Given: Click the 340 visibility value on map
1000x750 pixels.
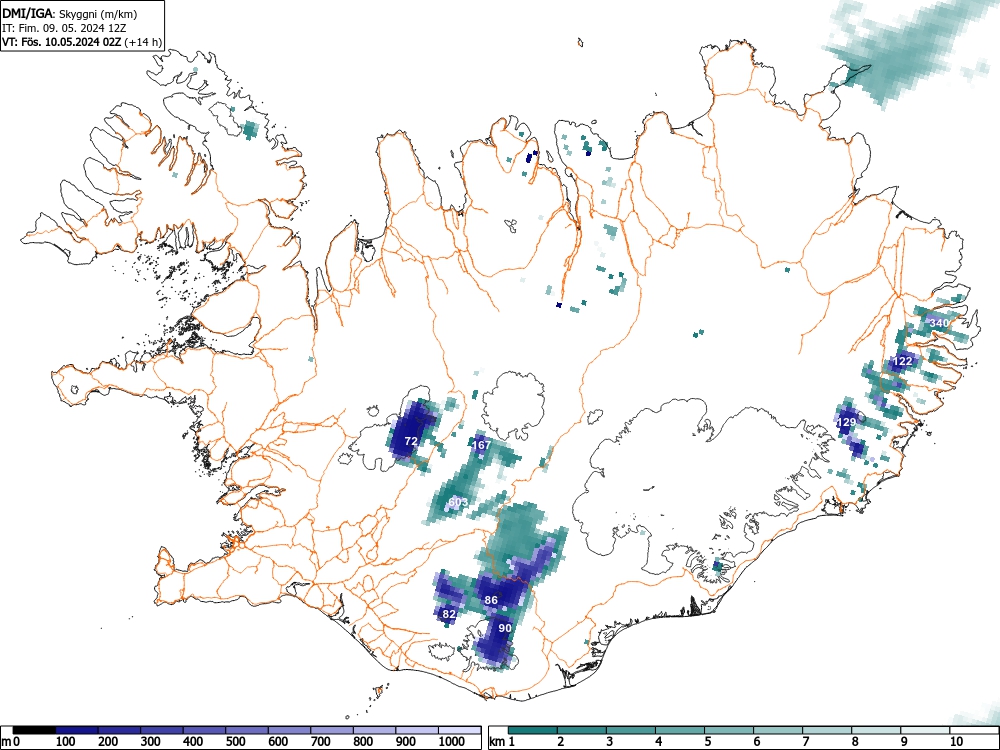Looking at the screenshot, I should click(939, 323).
